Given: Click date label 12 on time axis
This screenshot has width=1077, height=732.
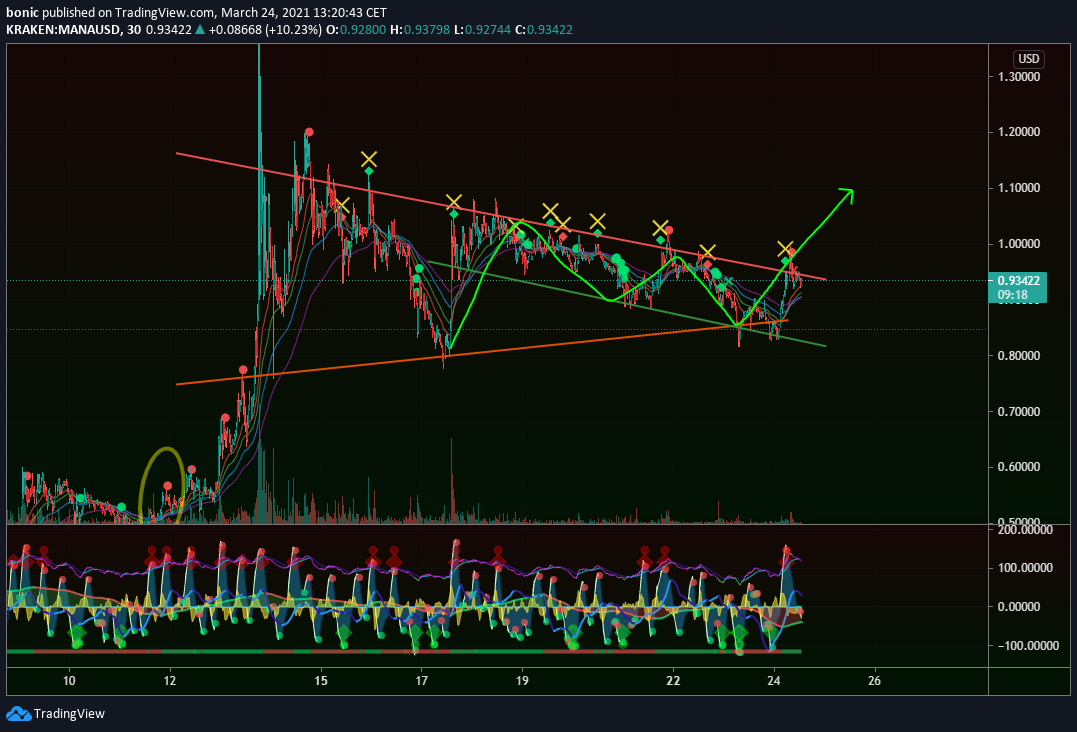Looking at the screenshot, I should [170, 680].
